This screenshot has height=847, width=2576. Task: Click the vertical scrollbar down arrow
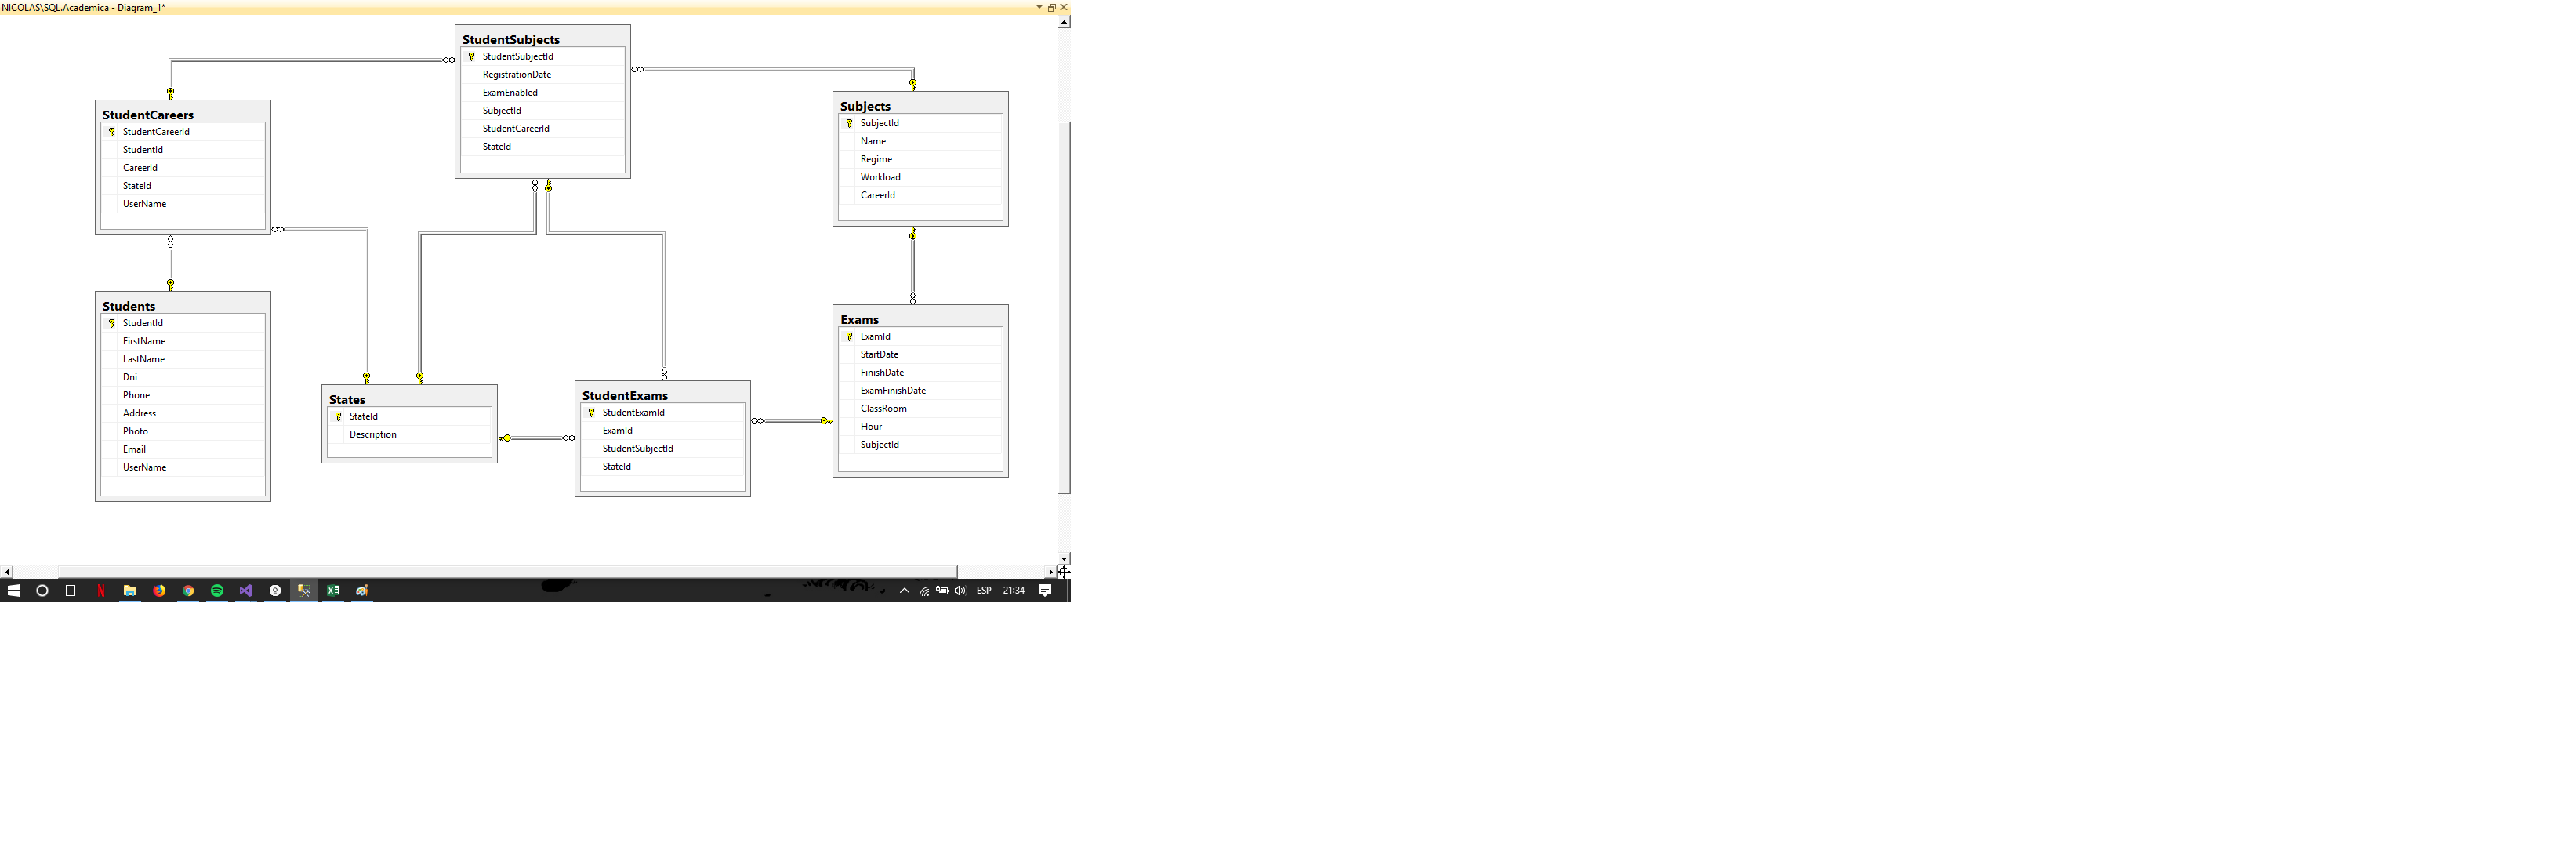tap(1063, 559)
